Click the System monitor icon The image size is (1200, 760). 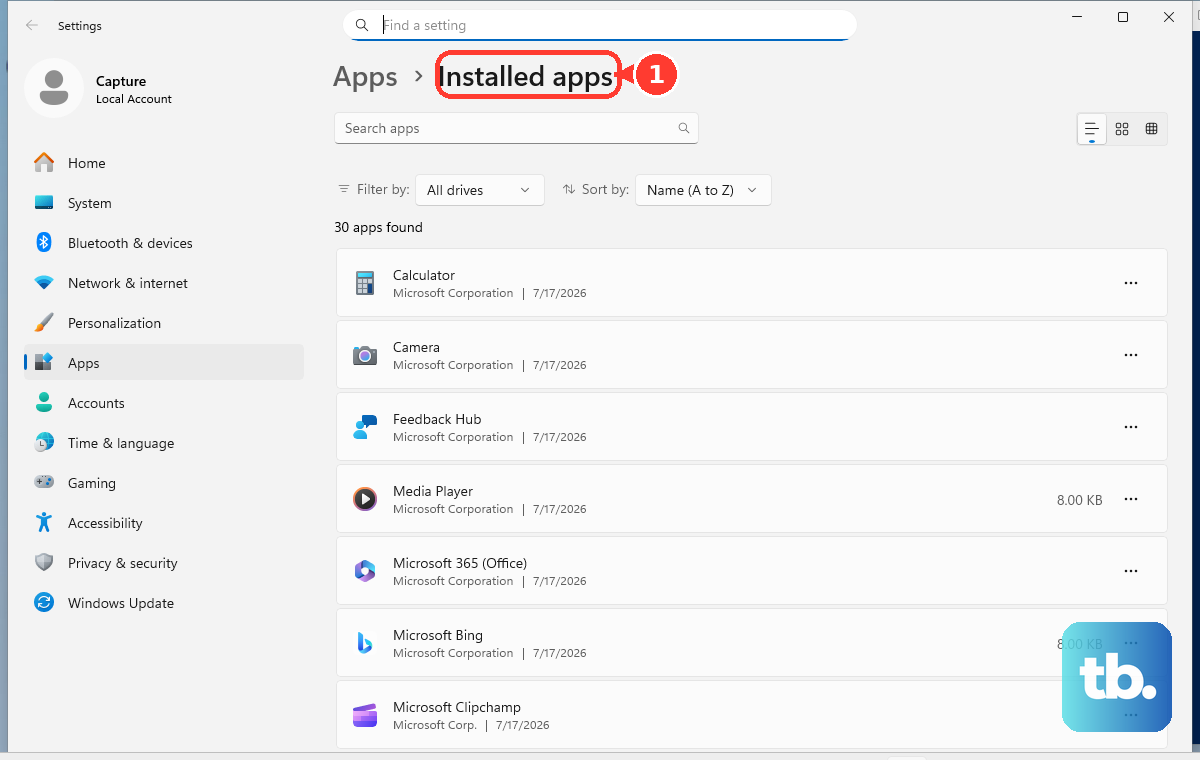pyautogui.click(x=44, y=202)
